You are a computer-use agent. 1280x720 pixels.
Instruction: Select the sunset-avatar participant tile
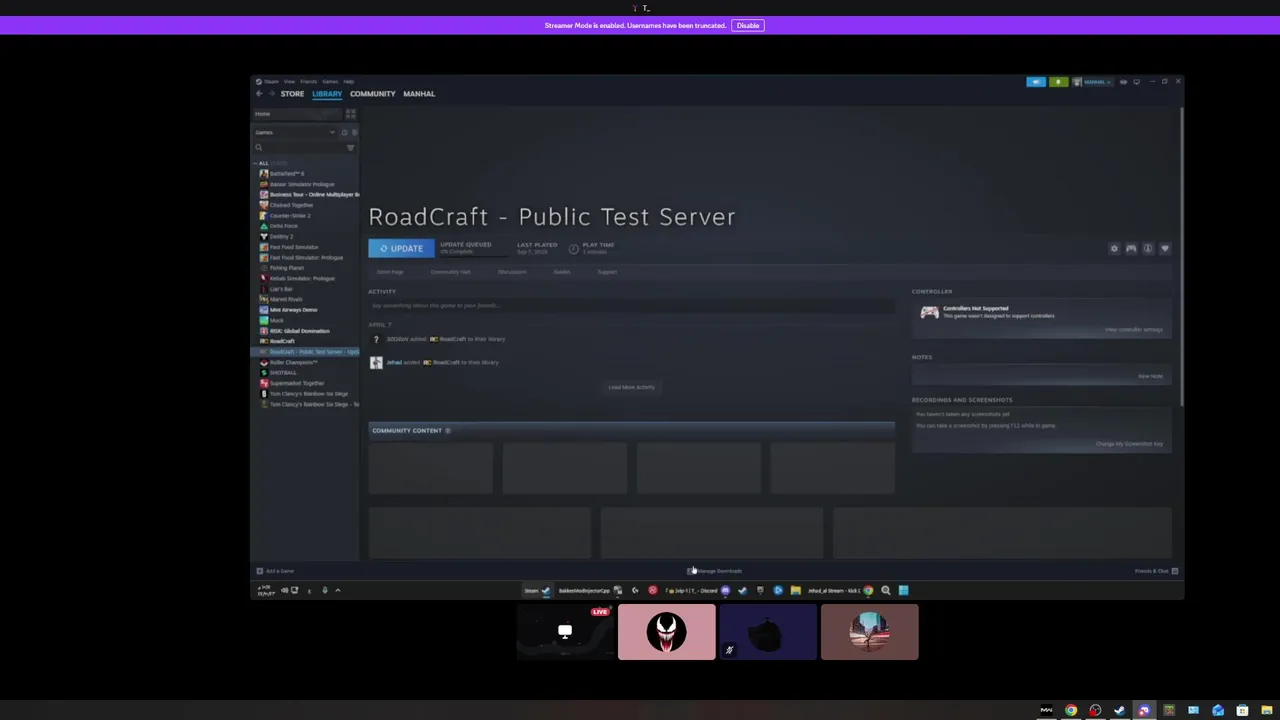tap(869, 632)
